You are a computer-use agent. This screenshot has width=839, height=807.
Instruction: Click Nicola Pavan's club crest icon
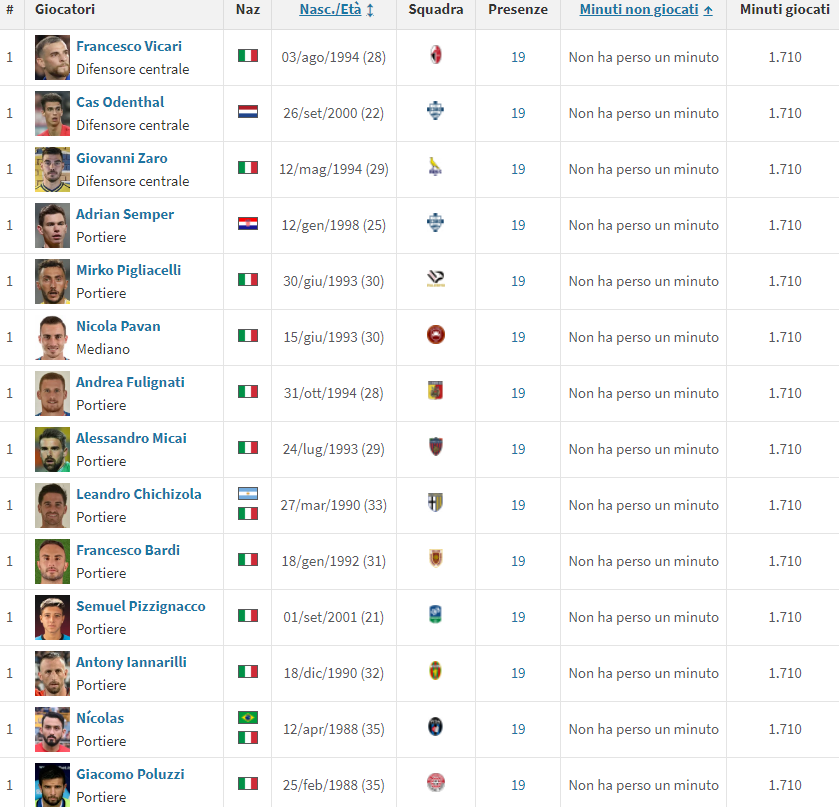coord(435,336)
